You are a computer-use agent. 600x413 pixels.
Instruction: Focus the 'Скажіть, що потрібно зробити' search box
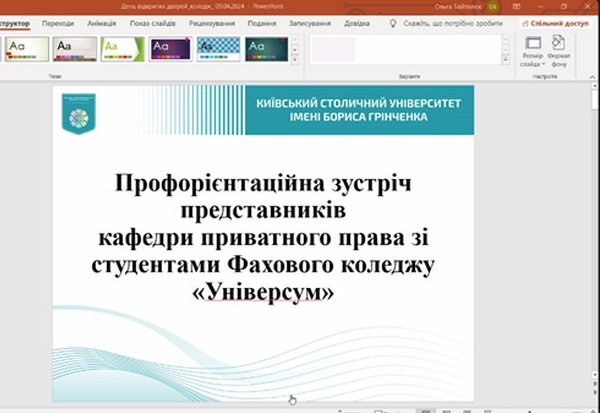(453, 23)
